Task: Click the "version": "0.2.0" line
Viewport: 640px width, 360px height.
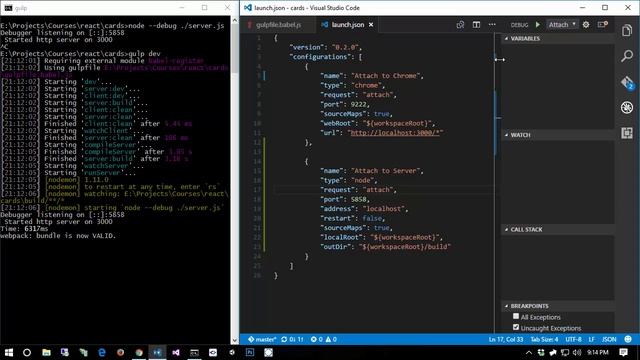Action: pyautogui.click(x=325, y=47)
